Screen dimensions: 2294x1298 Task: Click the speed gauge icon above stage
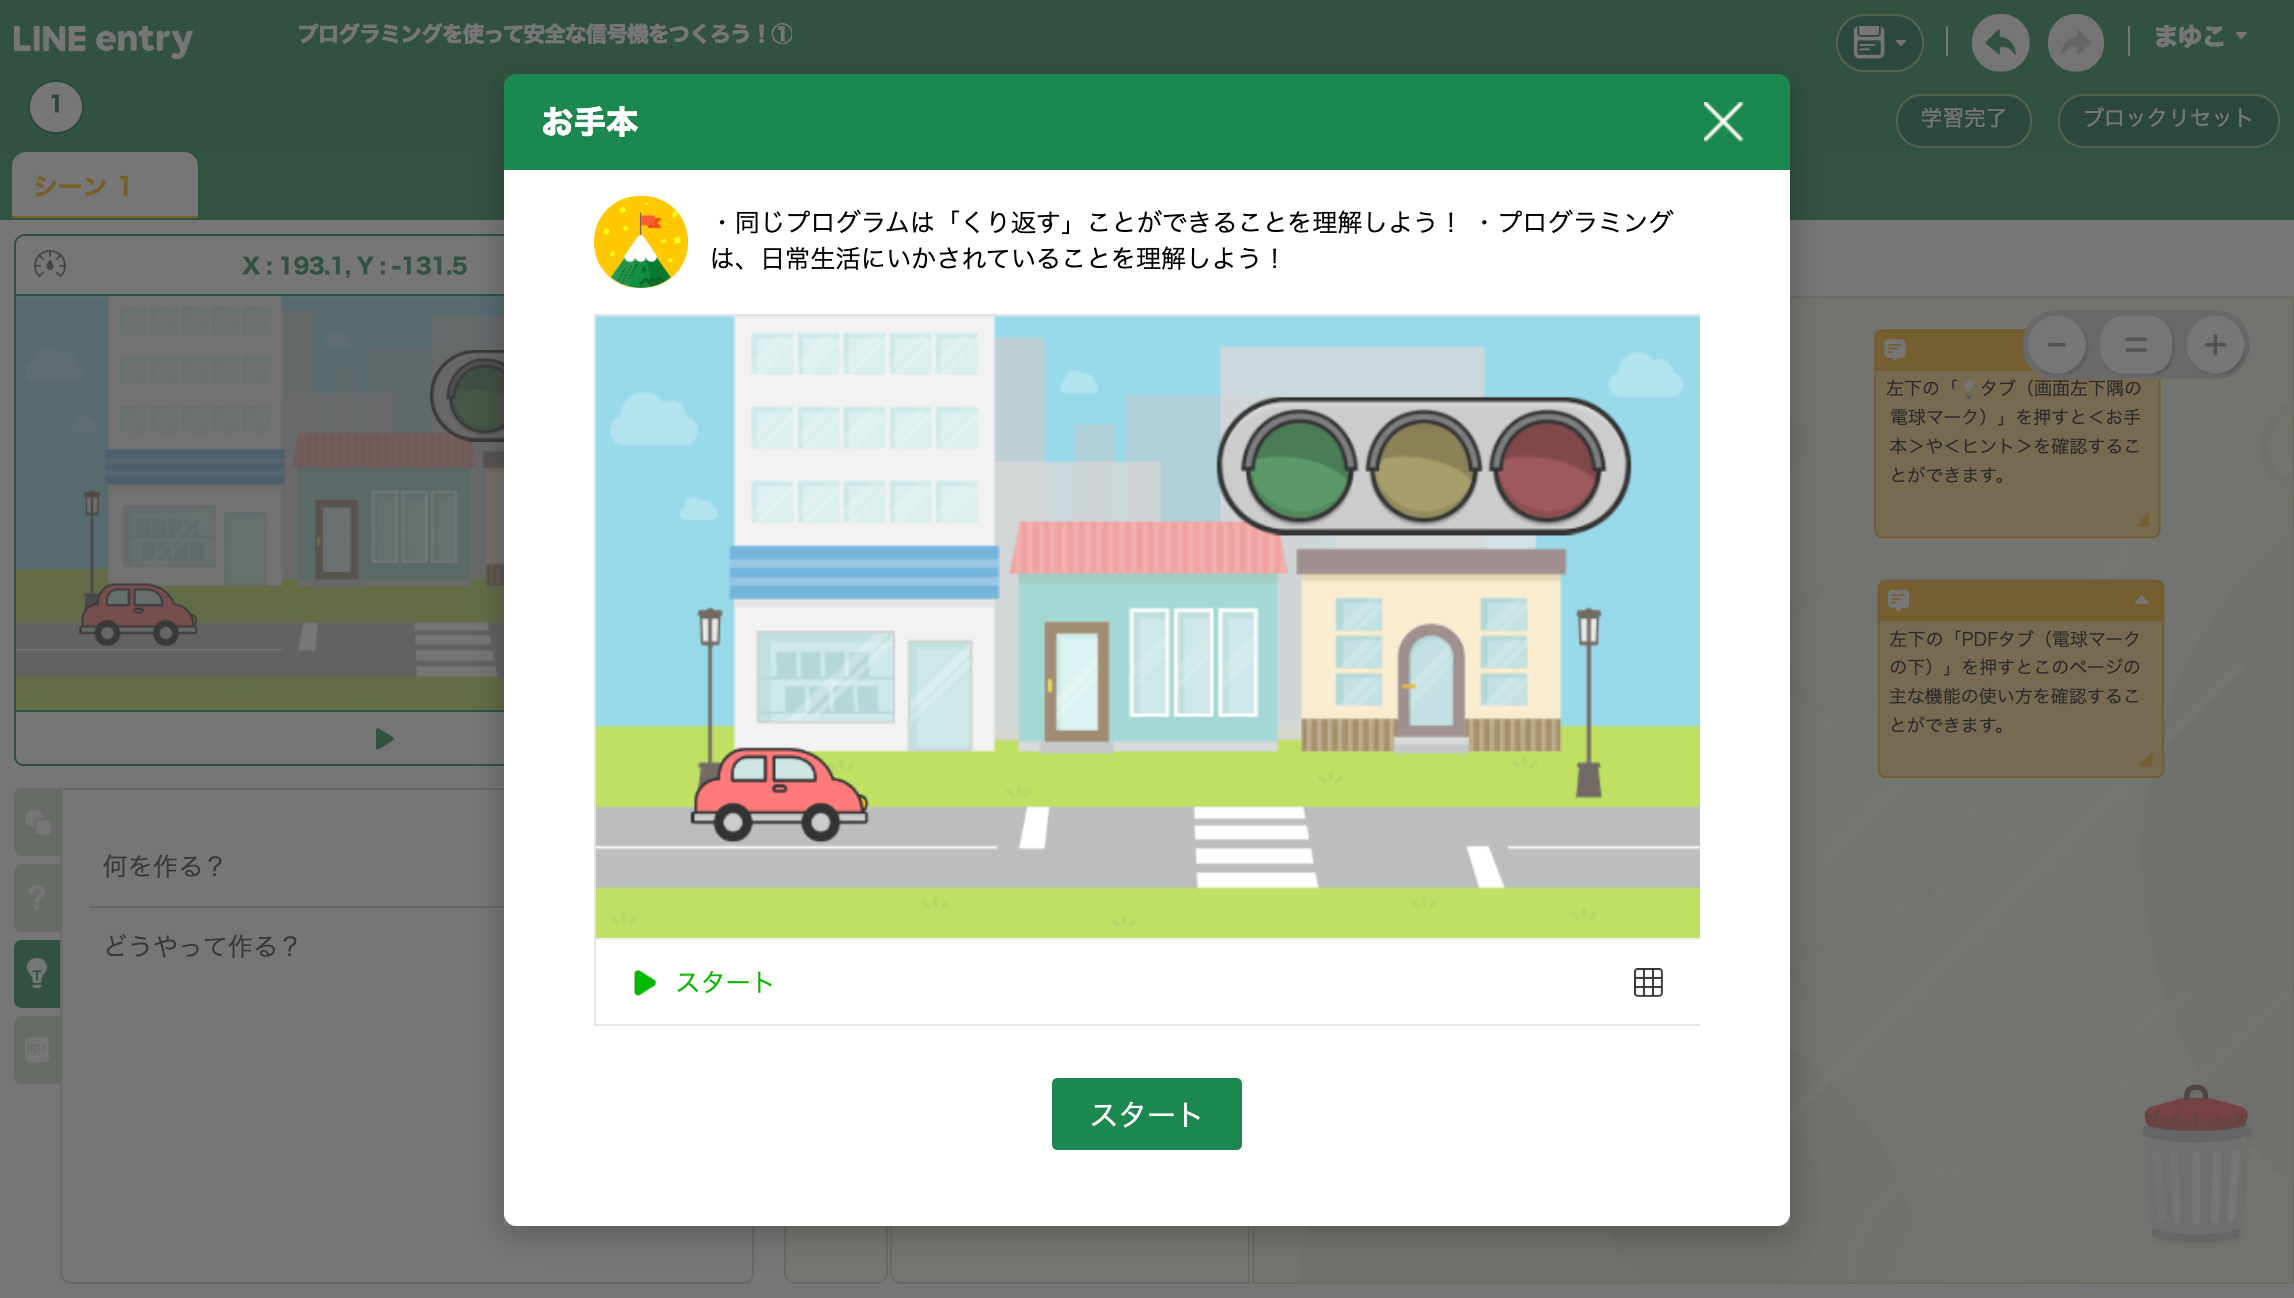point(50,265)
